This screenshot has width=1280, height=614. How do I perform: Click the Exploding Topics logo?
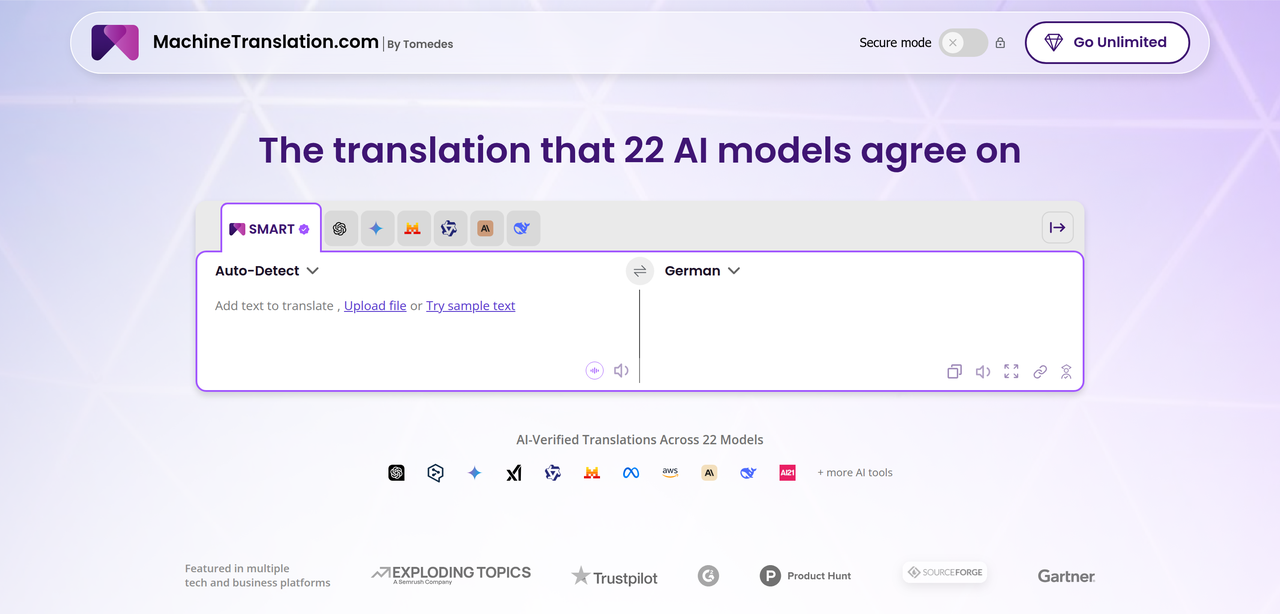point(451,574)
